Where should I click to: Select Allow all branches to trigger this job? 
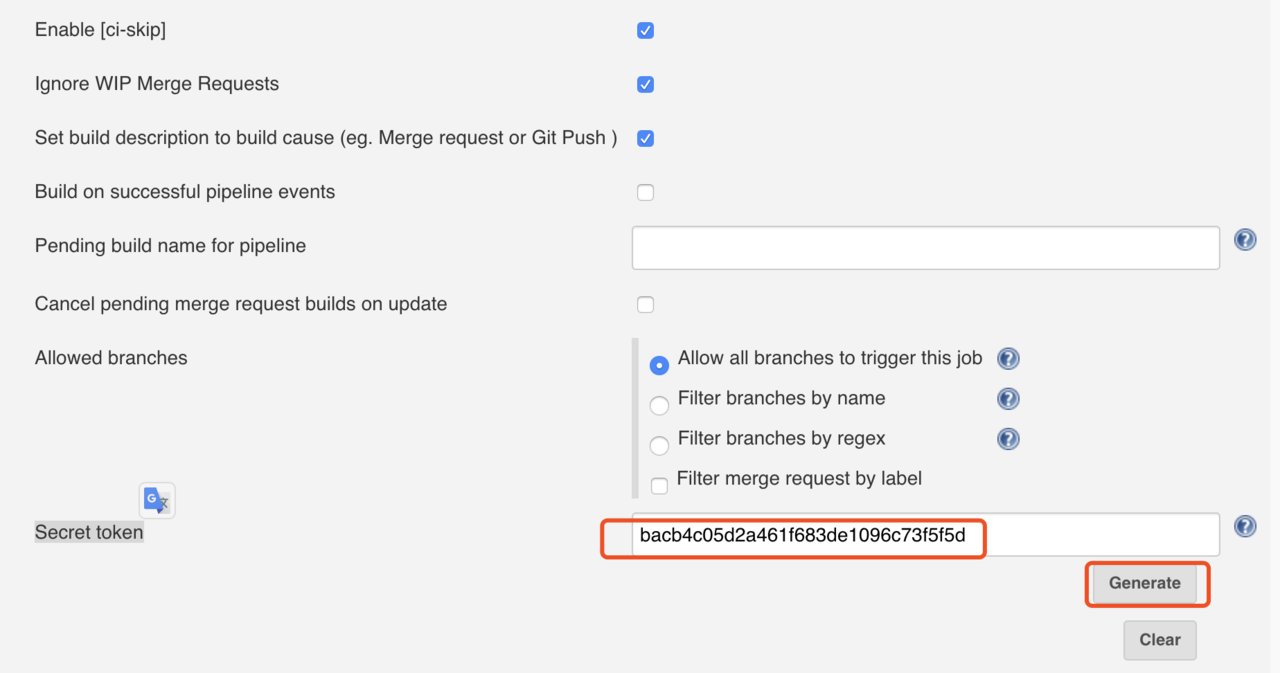click(x=659, y=366)
